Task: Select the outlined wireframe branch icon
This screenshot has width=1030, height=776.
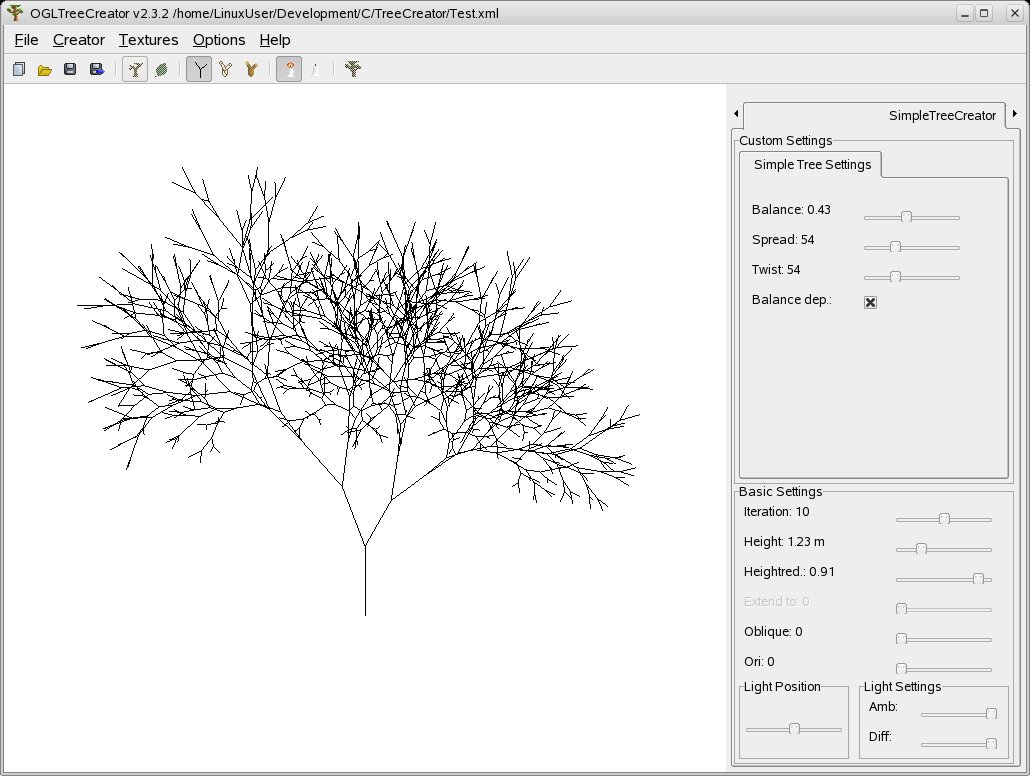Action: [x=225, y=69]
